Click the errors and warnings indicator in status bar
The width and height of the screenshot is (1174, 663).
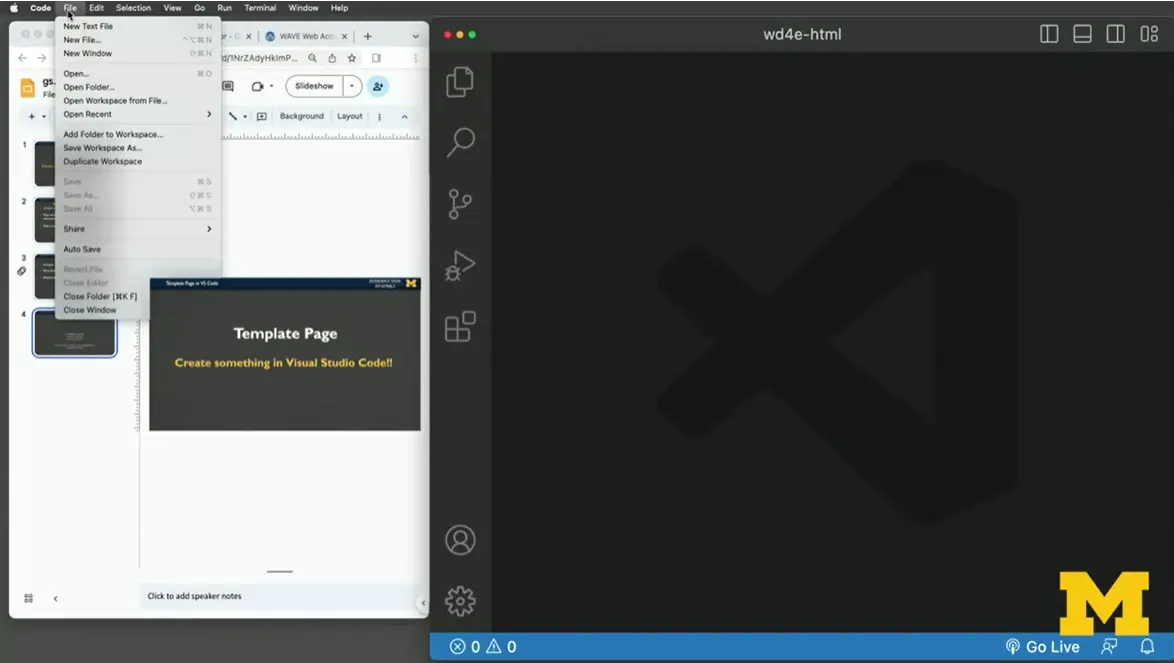pyautogui.click(x=481, y=646)
